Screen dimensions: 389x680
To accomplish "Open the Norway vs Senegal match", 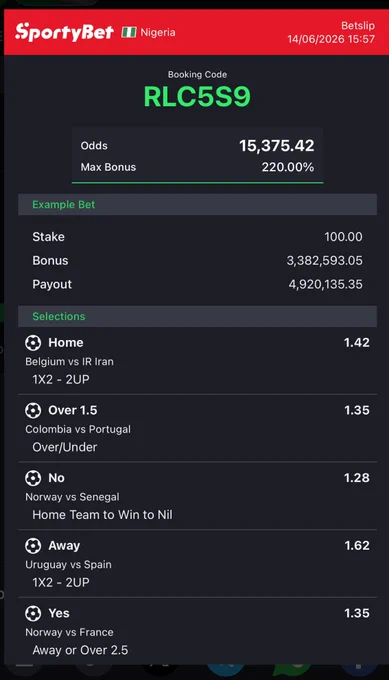I will click(72, 497).
